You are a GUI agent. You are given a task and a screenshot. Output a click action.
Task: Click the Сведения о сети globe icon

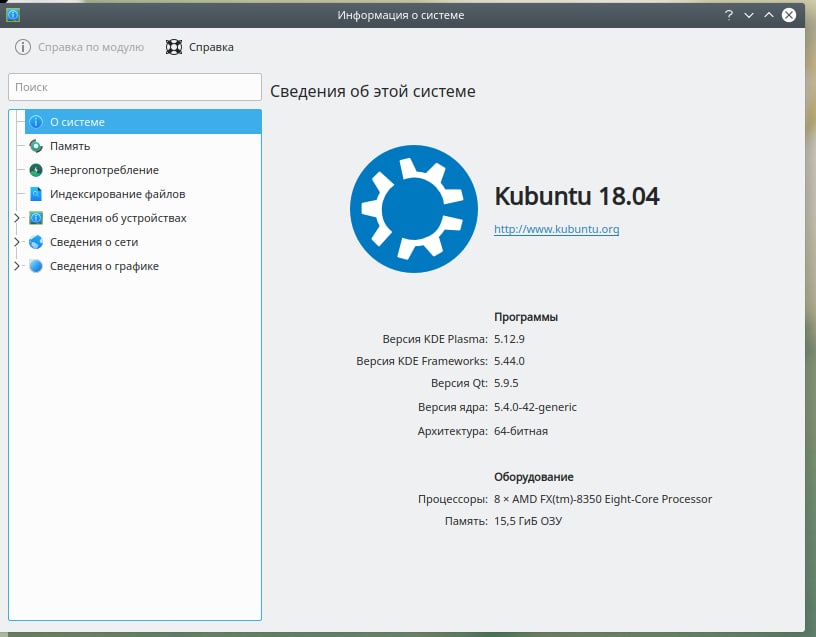tap(35, 242)
